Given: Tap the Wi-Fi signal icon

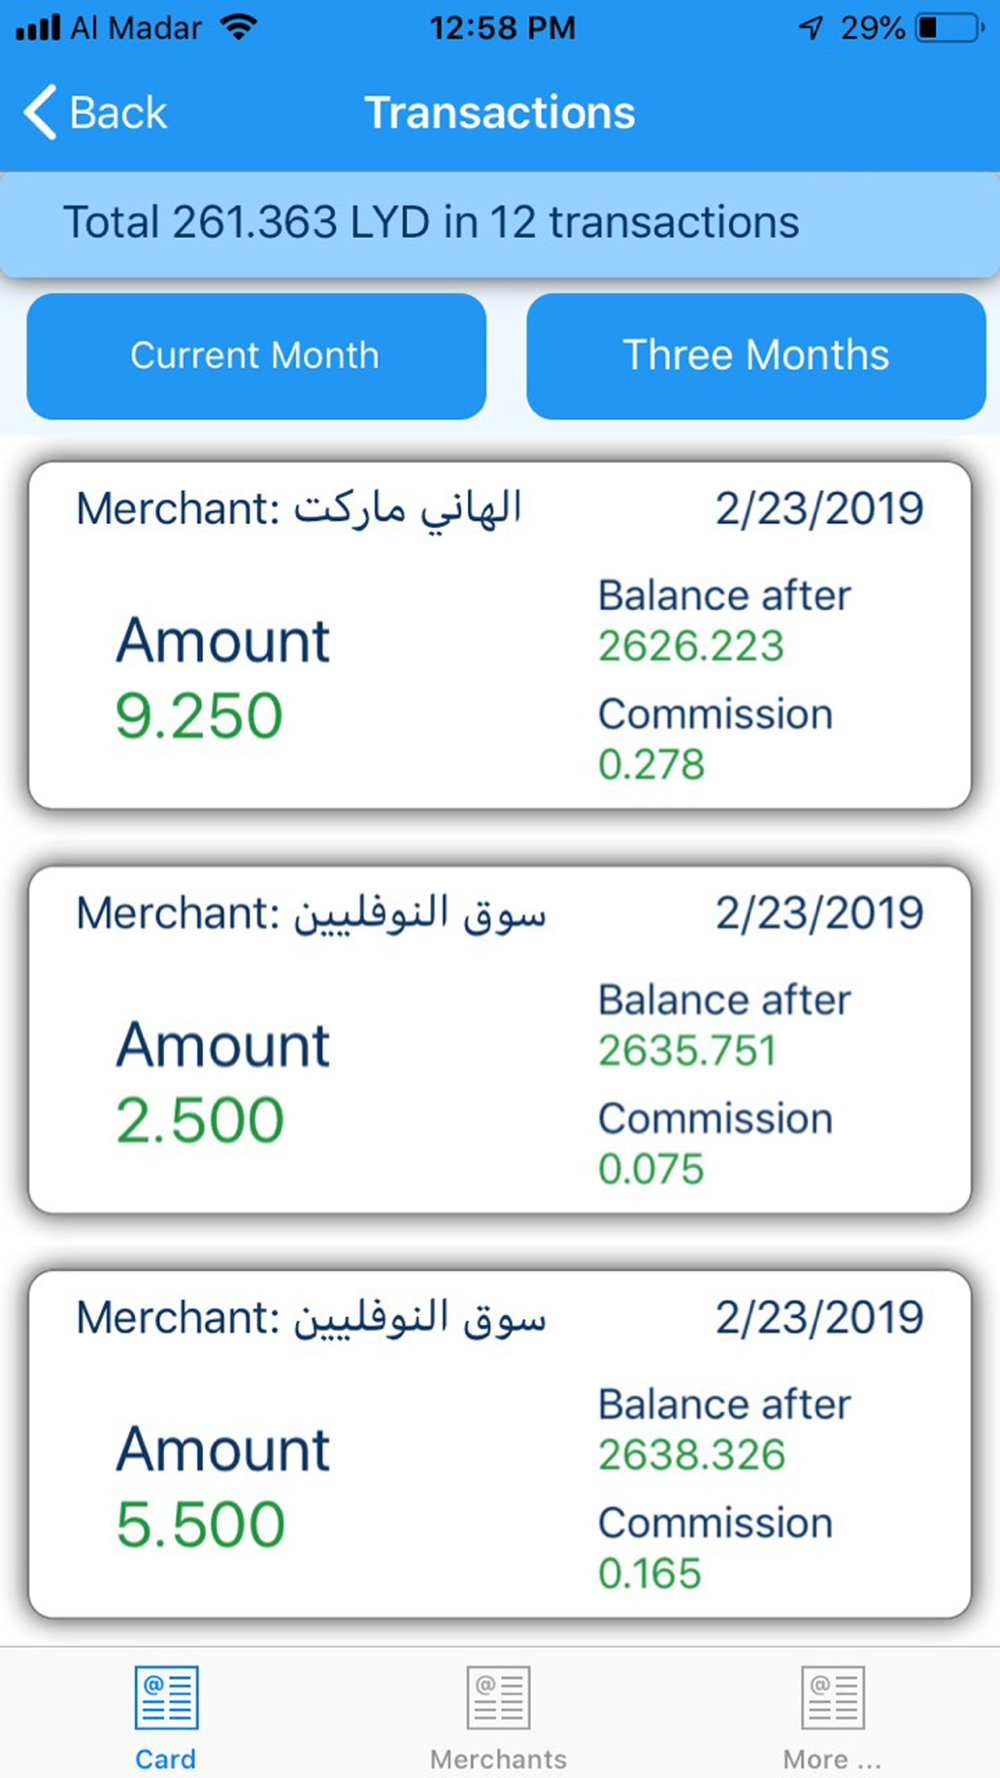Looking at the screenshot, I should click(239, 28).
